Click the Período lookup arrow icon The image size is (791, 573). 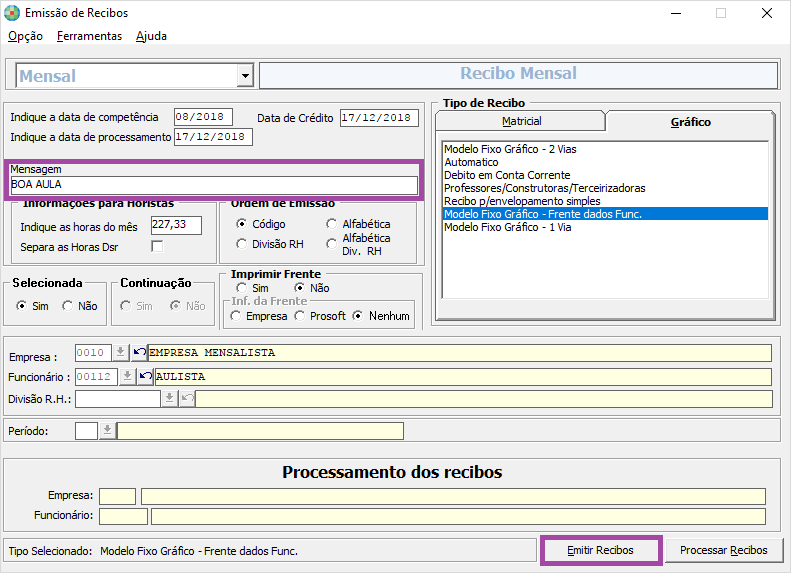pyautogui.click(x=107, y=431)
